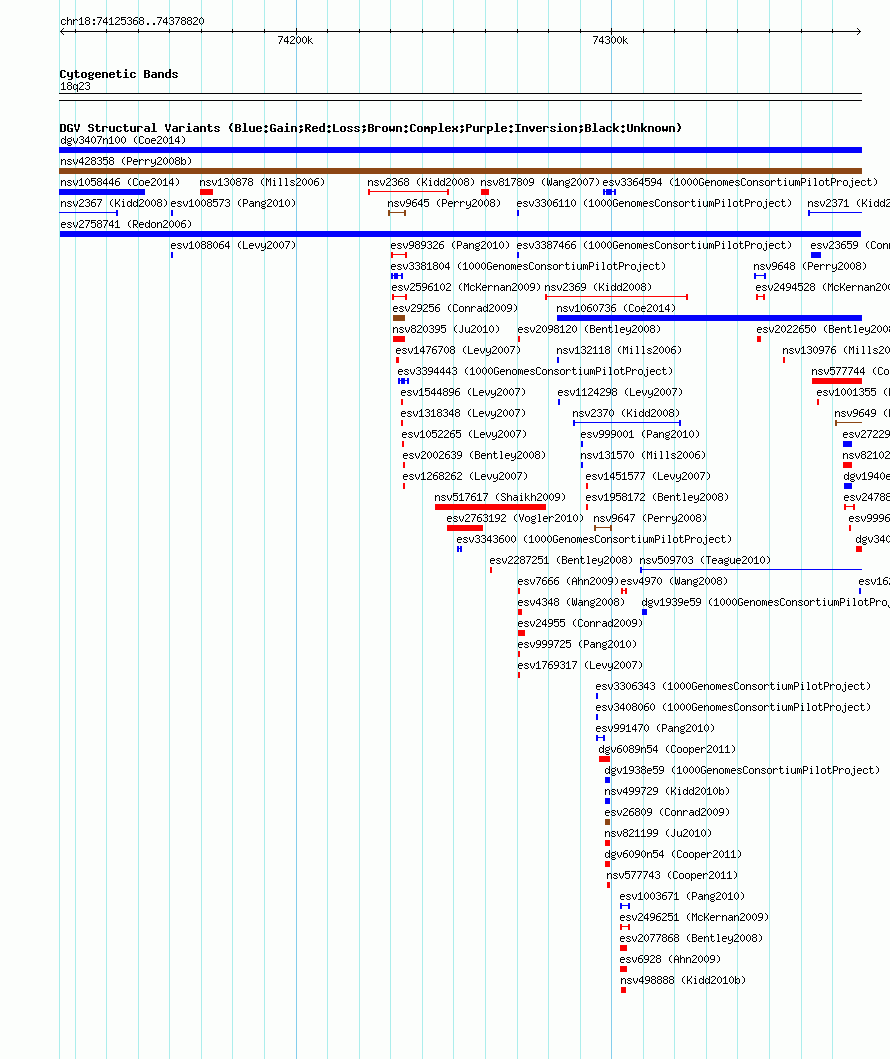890x1059 pixels.
Task: Select esv2763192 (Vogler2010) variant
Action: pyautogui.click(x=515, y=518)
